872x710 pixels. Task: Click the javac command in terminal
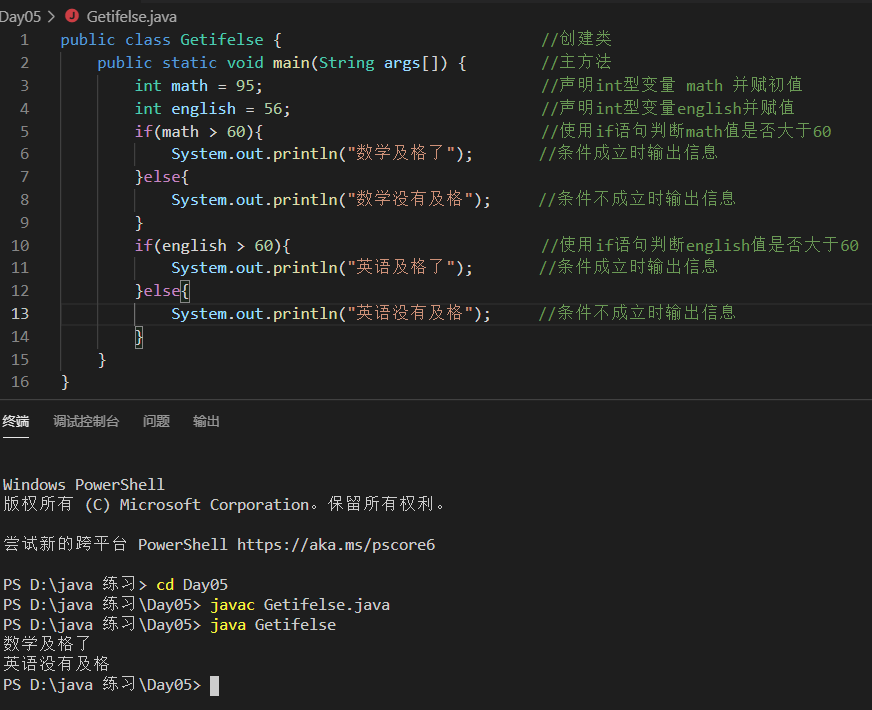232,605
